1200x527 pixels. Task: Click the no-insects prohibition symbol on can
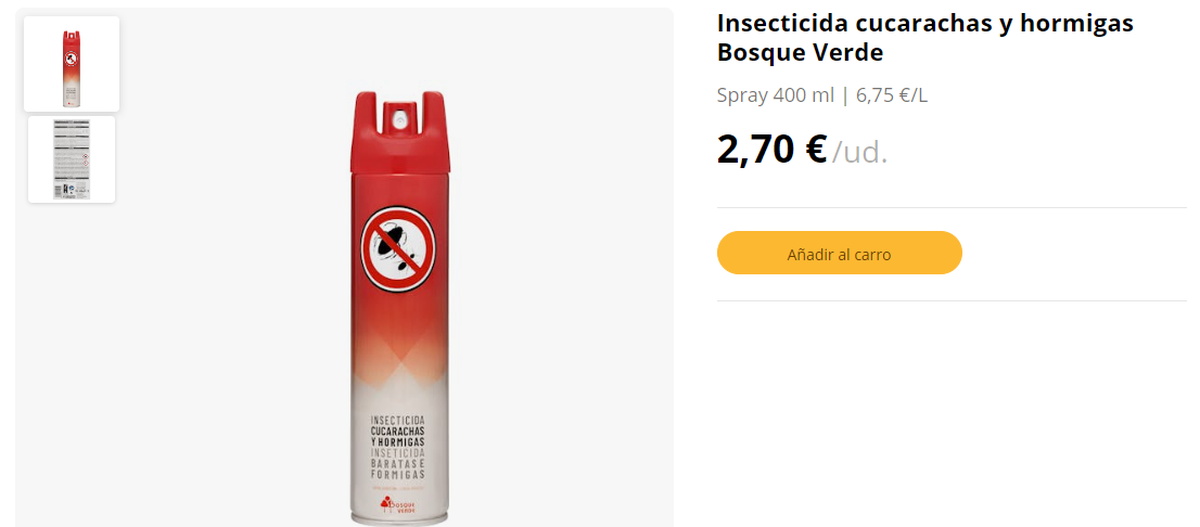[x=400, y=249]
